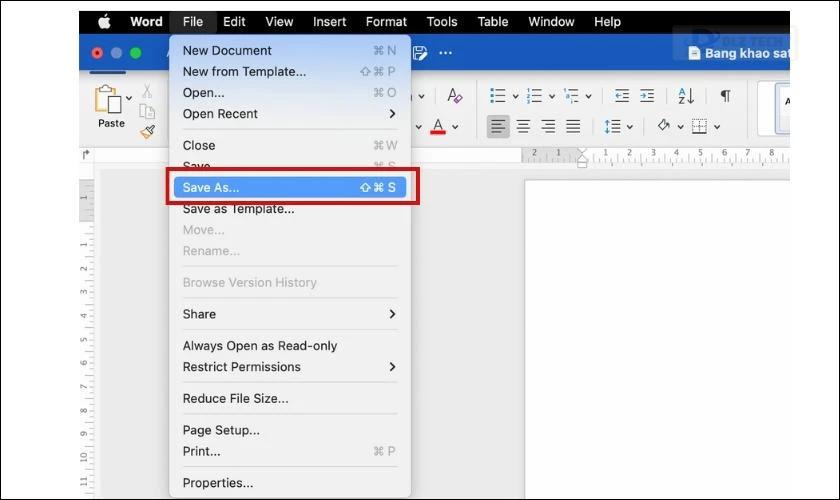Click the Clear Formatting icon

(454, 96)
